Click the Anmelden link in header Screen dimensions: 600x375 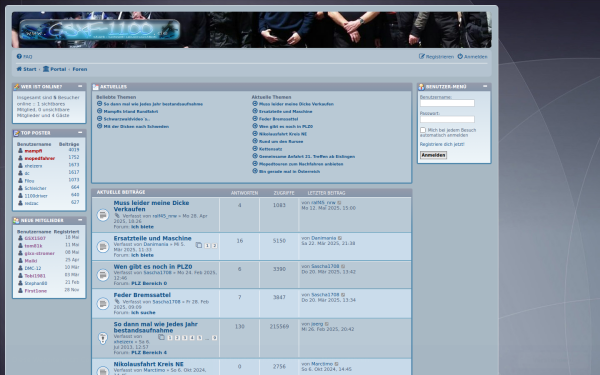pos(473,57)
